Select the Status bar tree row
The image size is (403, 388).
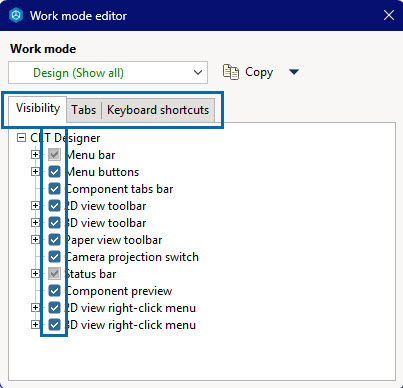[x=90, y=274]
